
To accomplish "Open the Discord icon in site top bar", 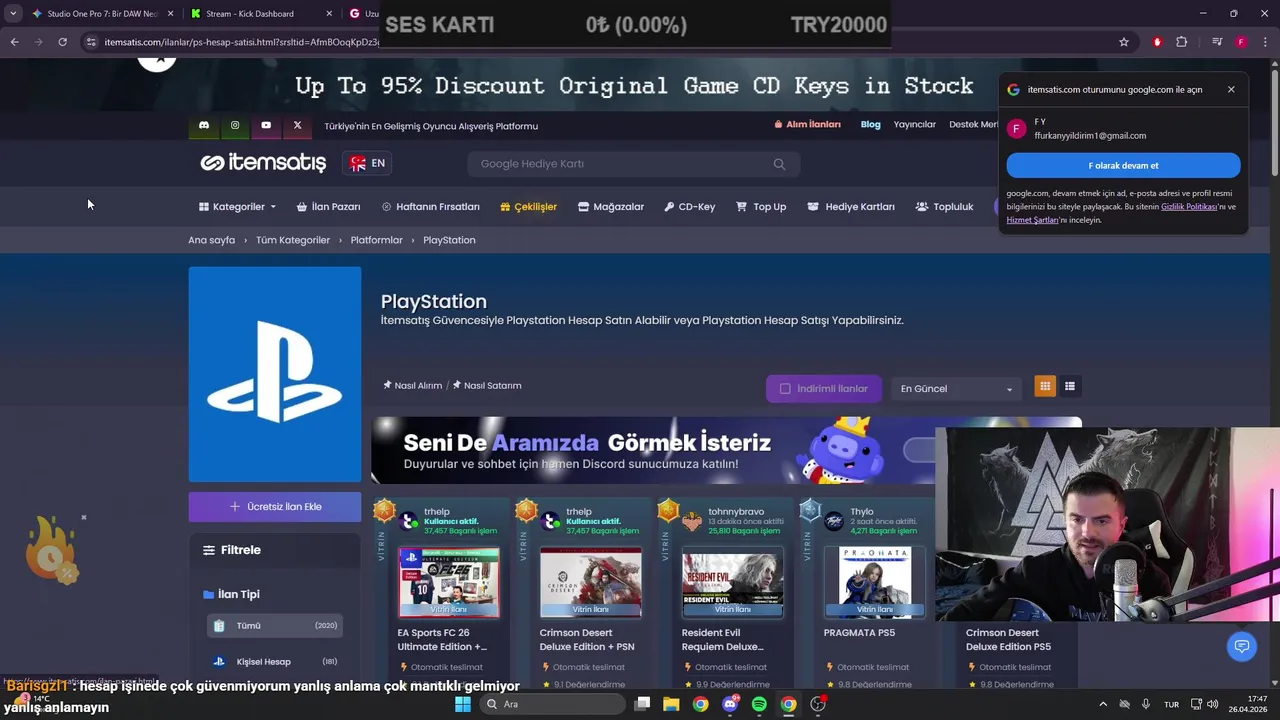I will (204, 126).
